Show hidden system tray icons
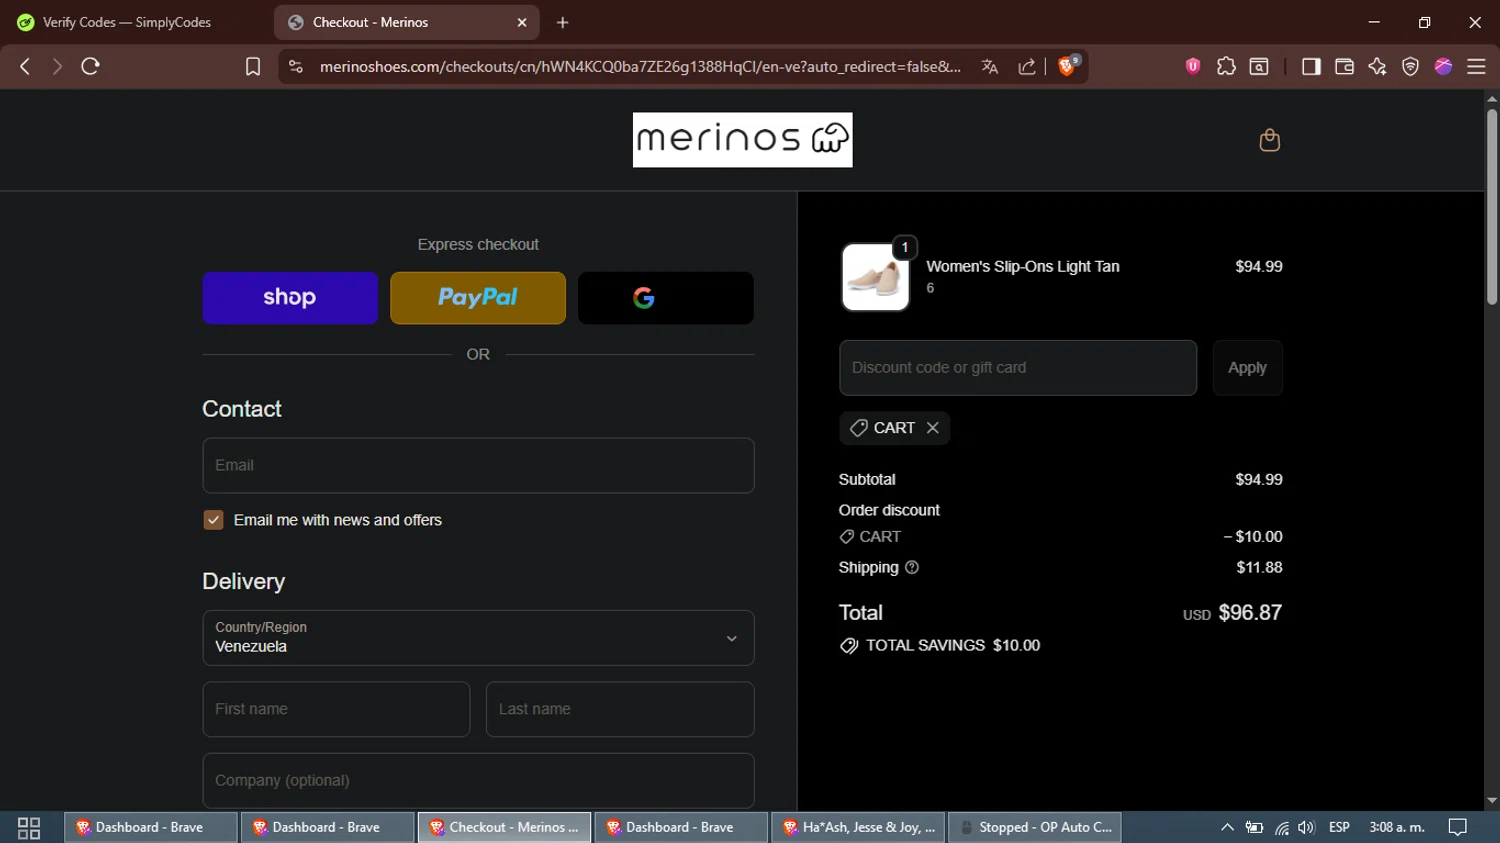Screen dimensions: 1500x843 click(1227, 827)
